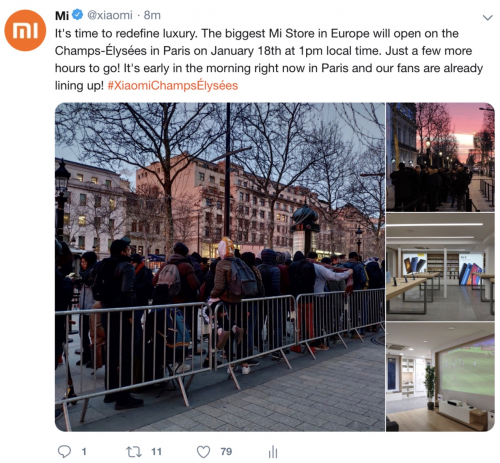Open the reply speech bubble icon
This screenshot has height=463, width=500.
[64, 452]
